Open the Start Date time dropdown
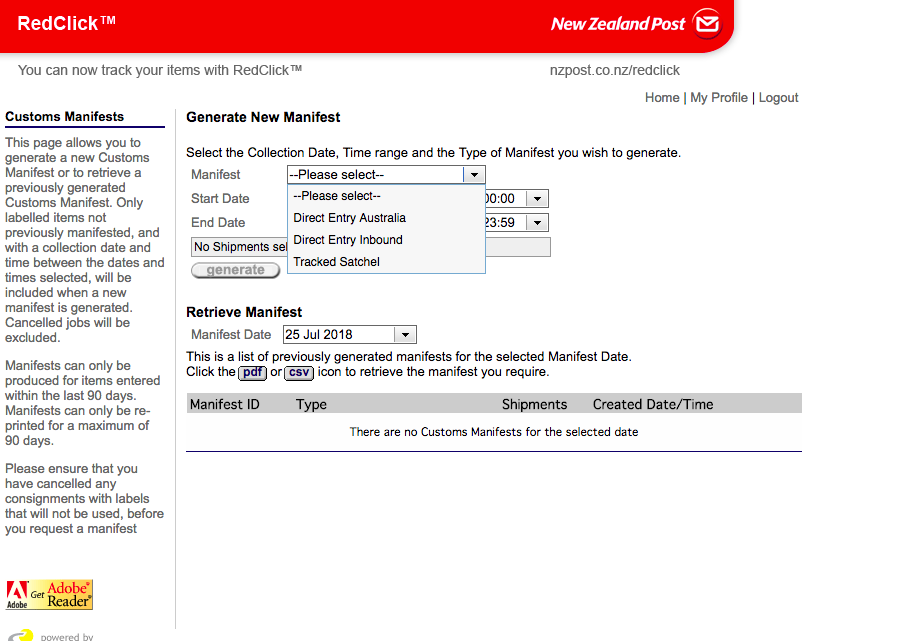908x641 pixels. pyautogui.click(x=537, y=199)
